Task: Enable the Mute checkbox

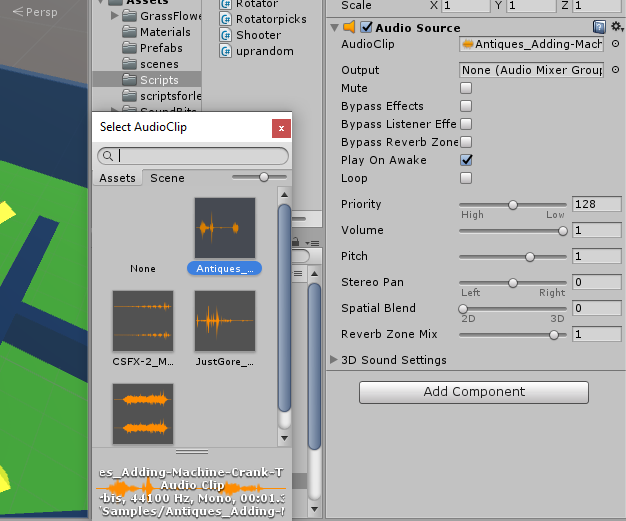Action: [466, 88]
